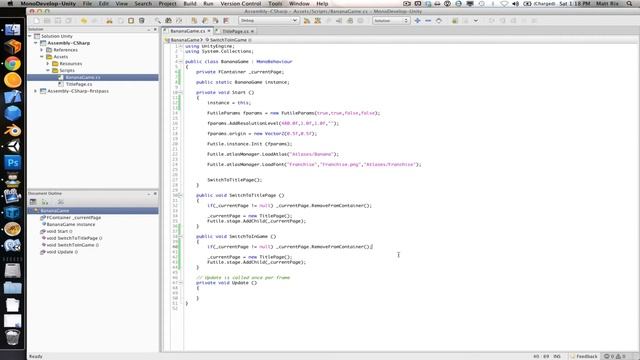Image resolution: width=640 pixels, height=360 pixels.
Task: Select 'void SwitchToInGame ()' in outline
Action: 69,245
